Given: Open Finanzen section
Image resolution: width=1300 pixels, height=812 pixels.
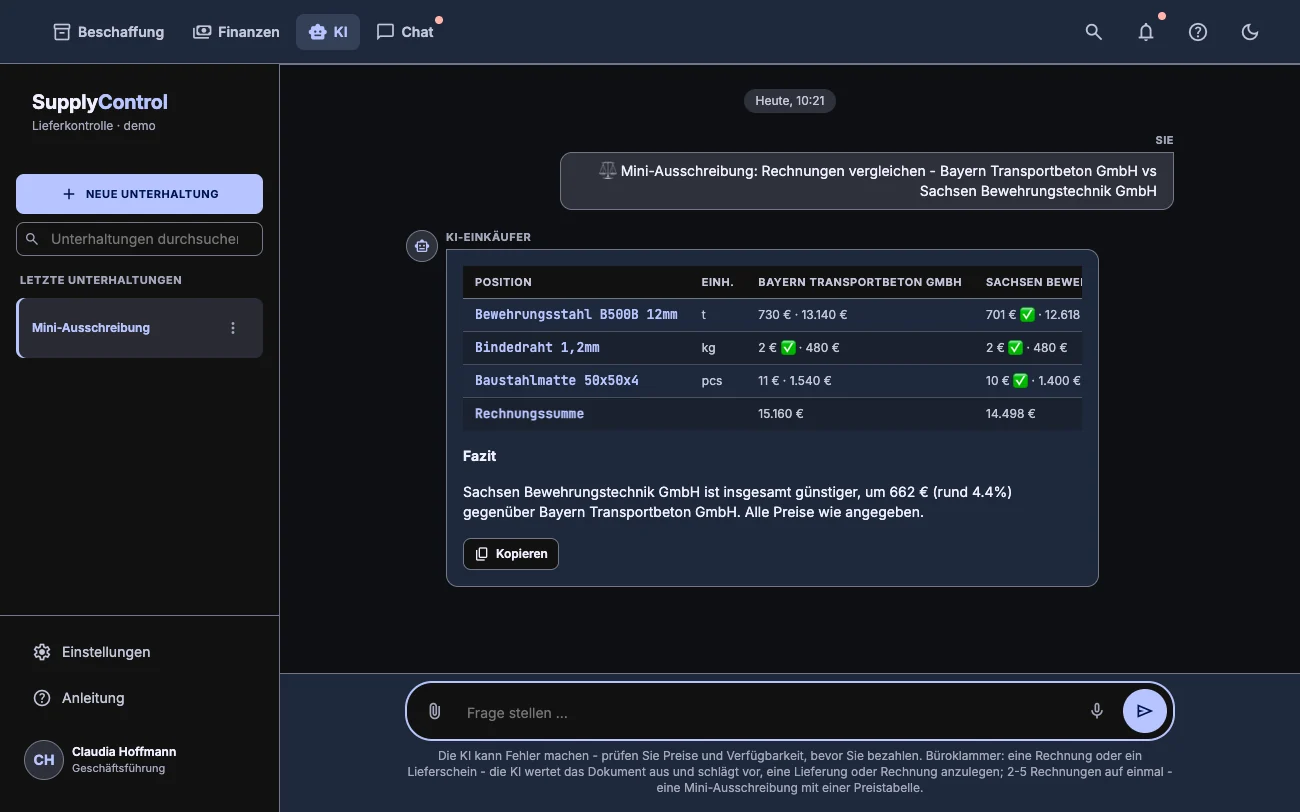Looking at the screenshot, I should click(236, 32).
